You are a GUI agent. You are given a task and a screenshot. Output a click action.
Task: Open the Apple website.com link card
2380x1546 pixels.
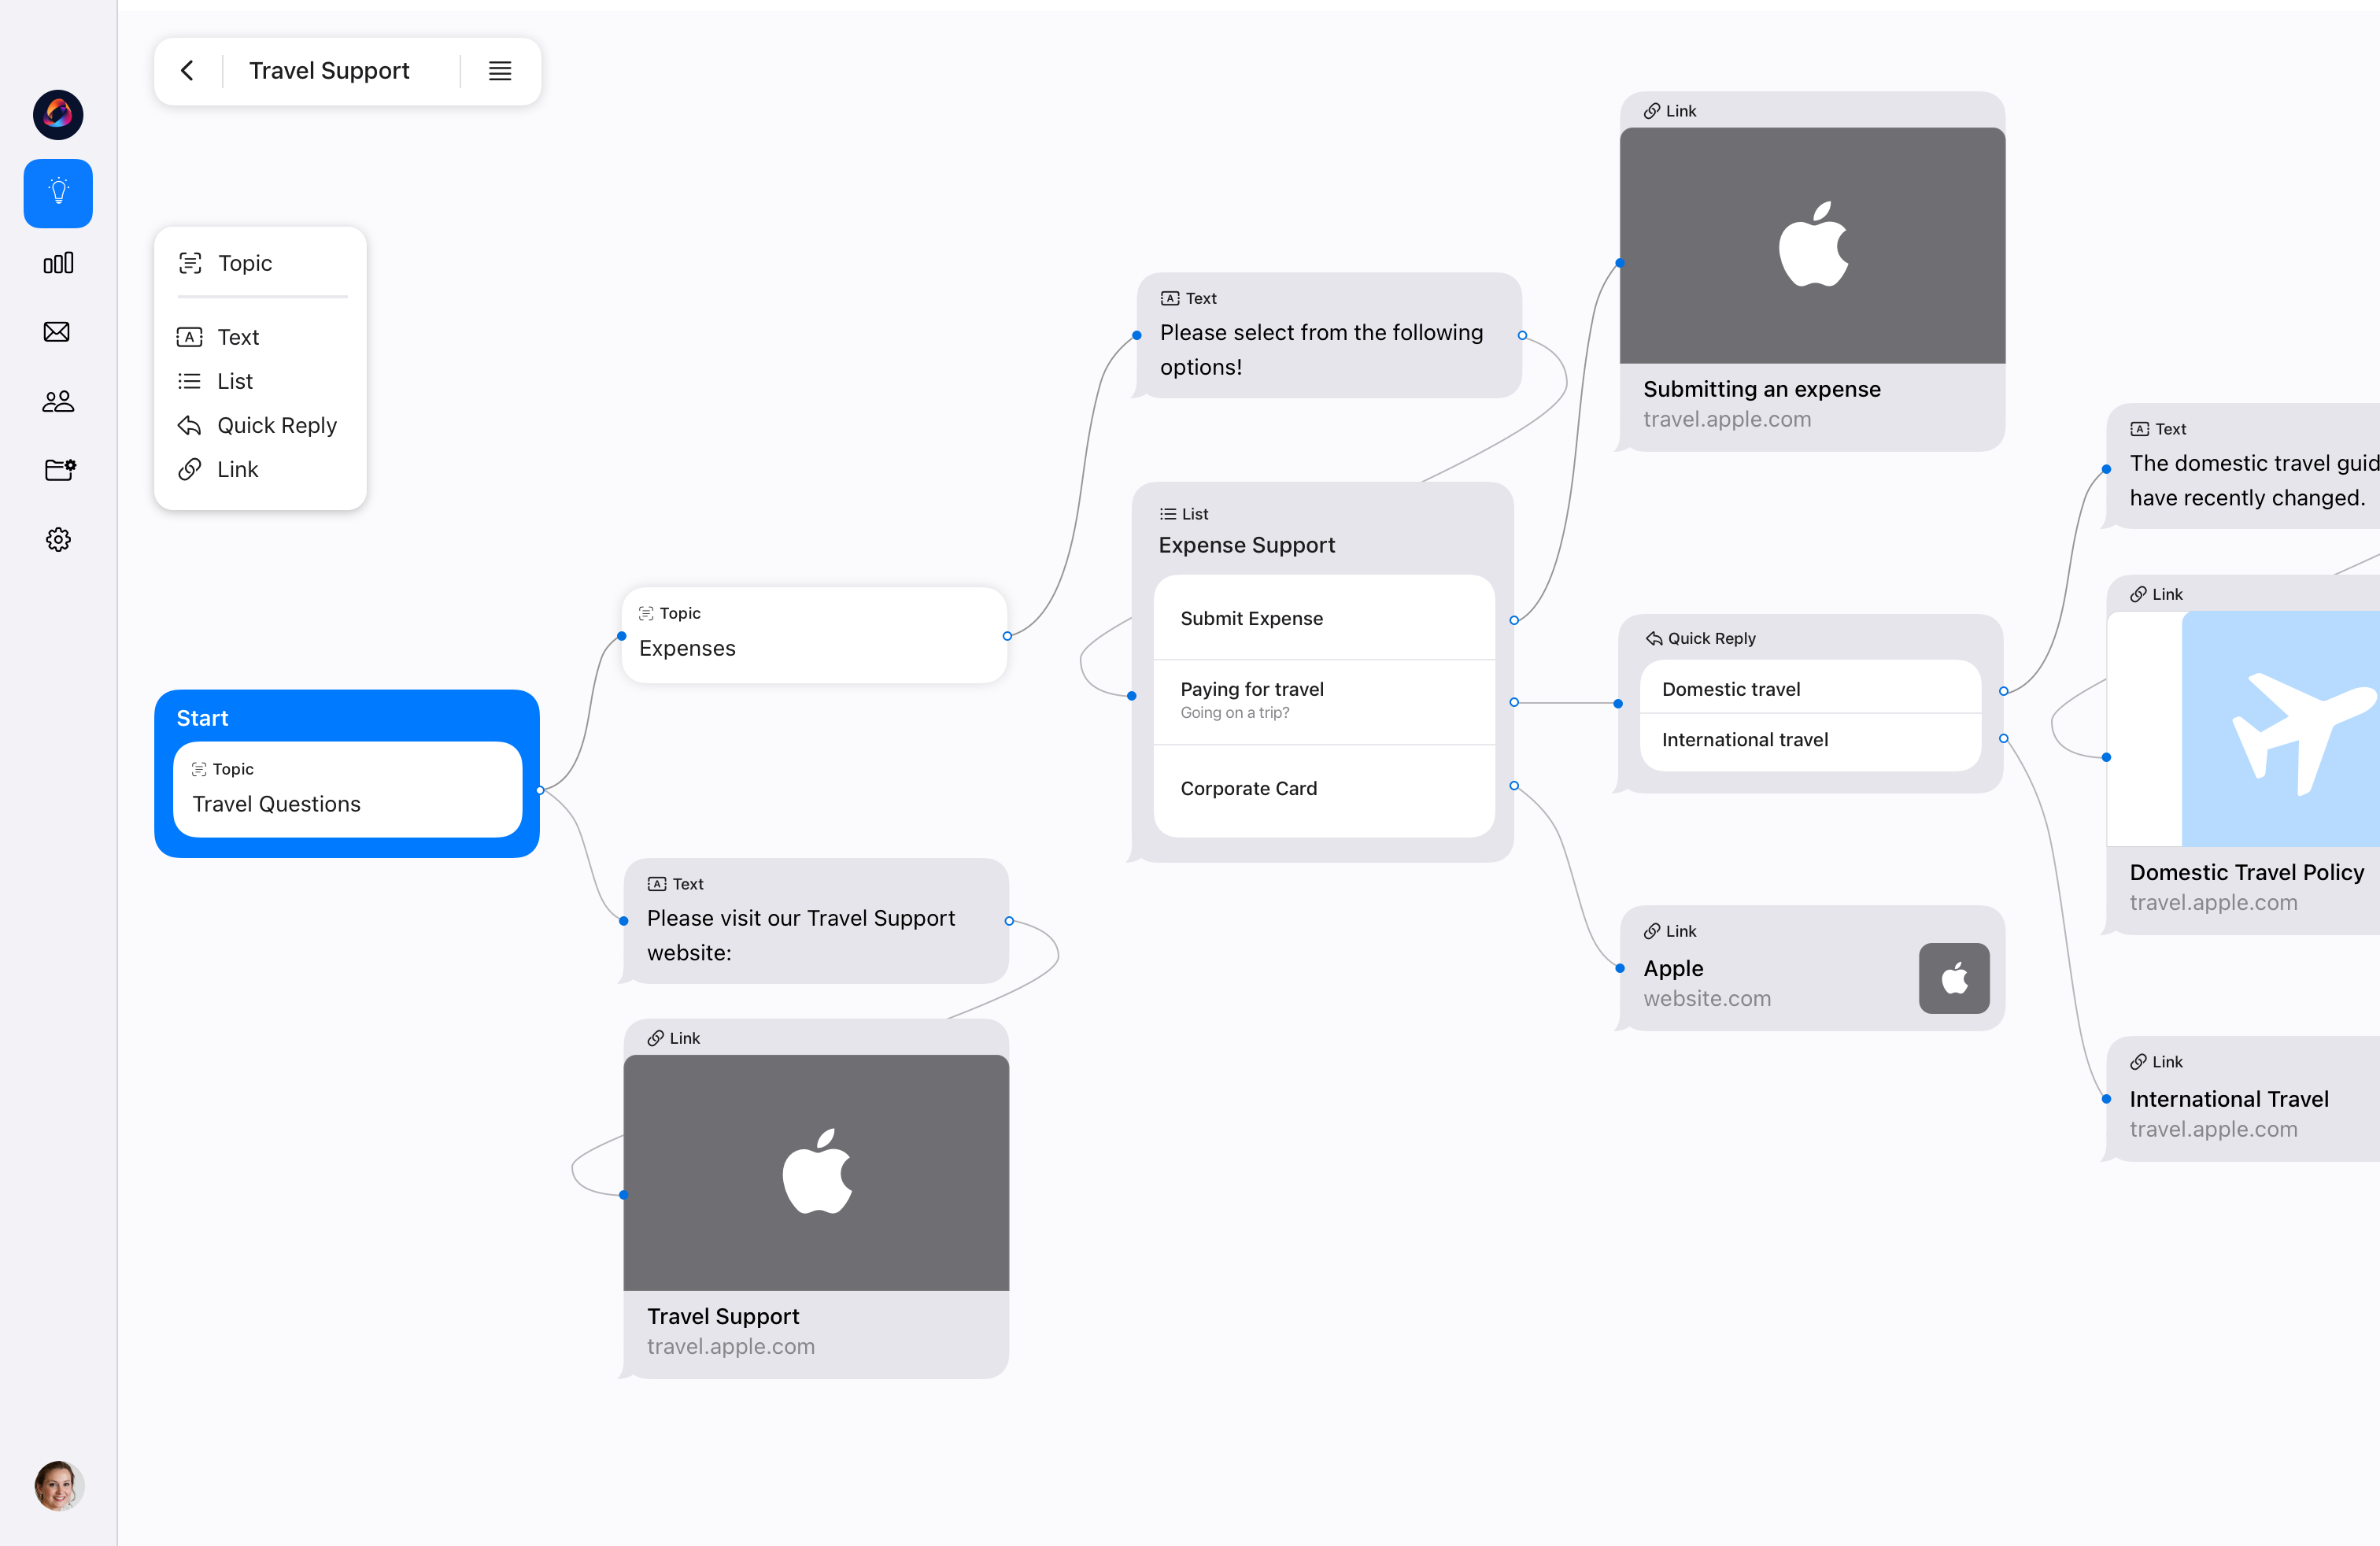click(1810, 969)
